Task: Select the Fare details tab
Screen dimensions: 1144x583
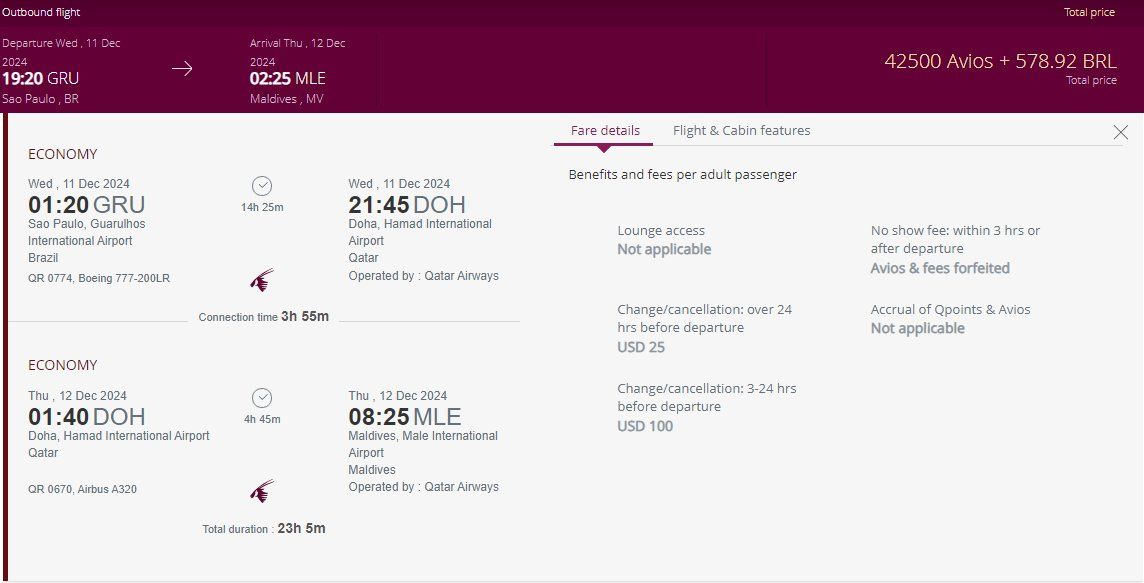Action: 605,131
